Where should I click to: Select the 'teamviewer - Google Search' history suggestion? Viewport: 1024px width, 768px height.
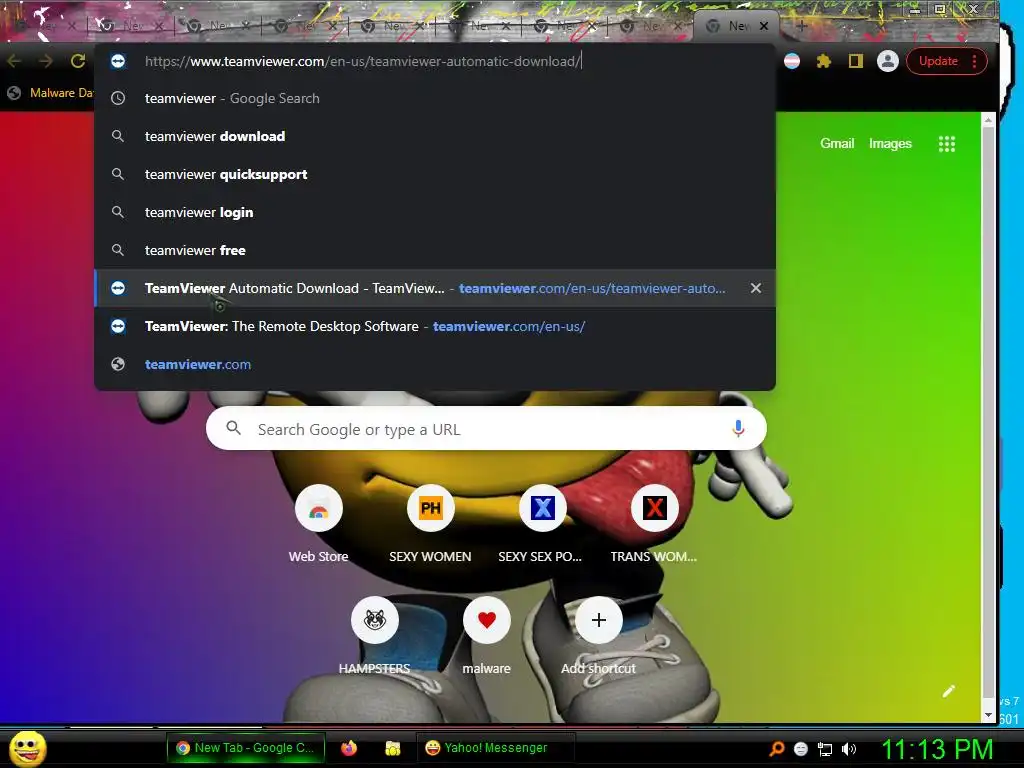(x=435, y=99)
